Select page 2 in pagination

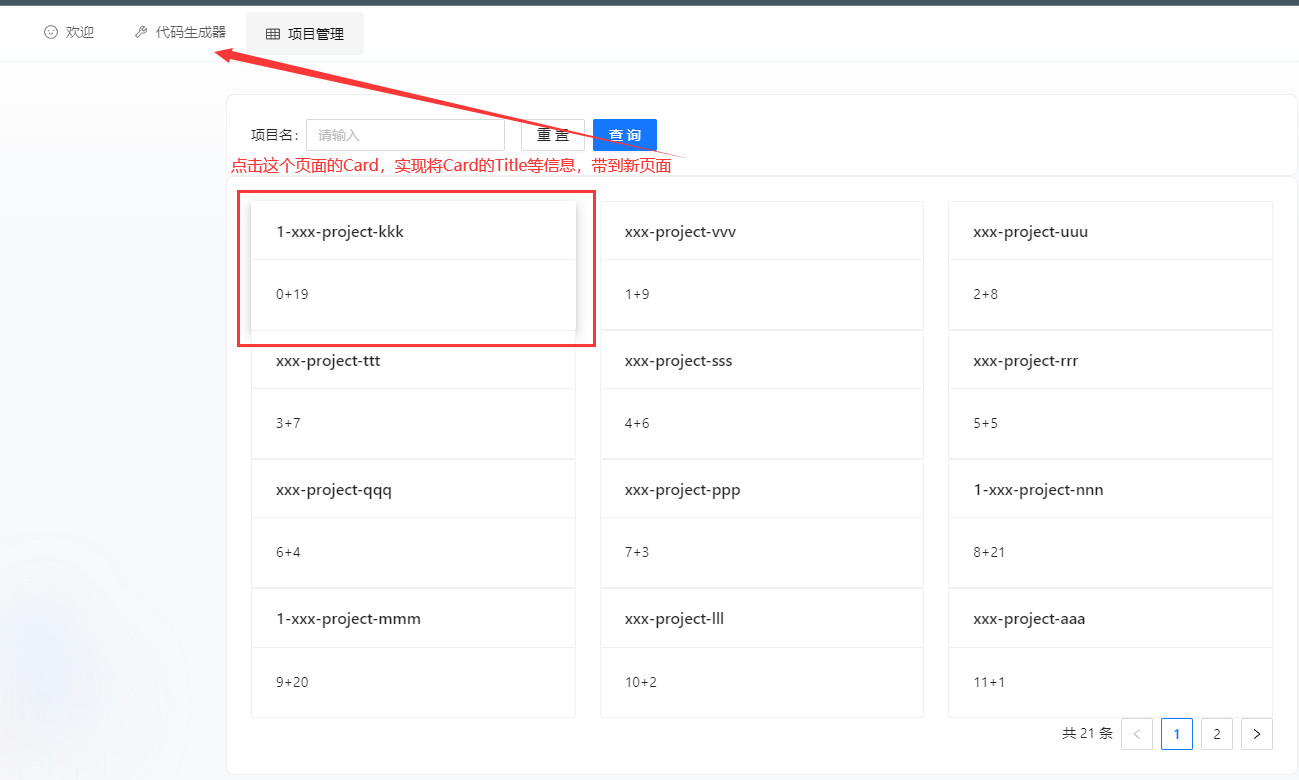tap(1217, 734)
